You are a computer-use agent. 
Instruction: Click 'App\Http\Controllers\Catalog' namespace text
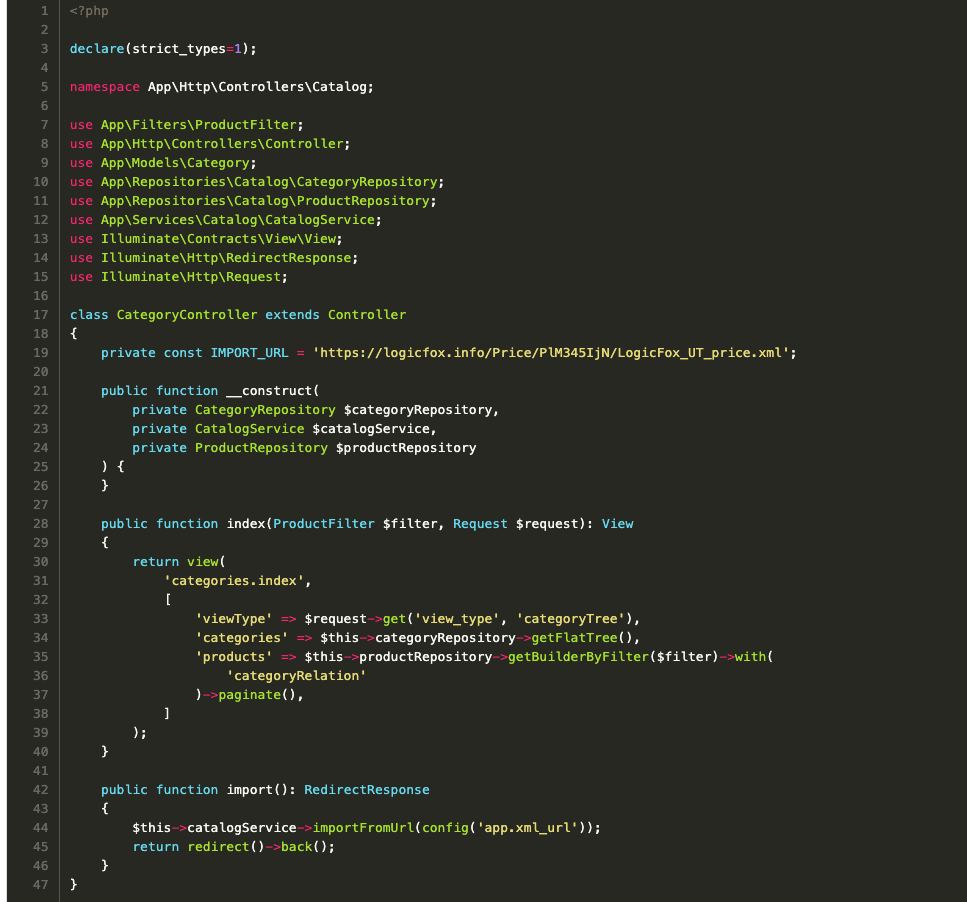(x=257, y=87)
